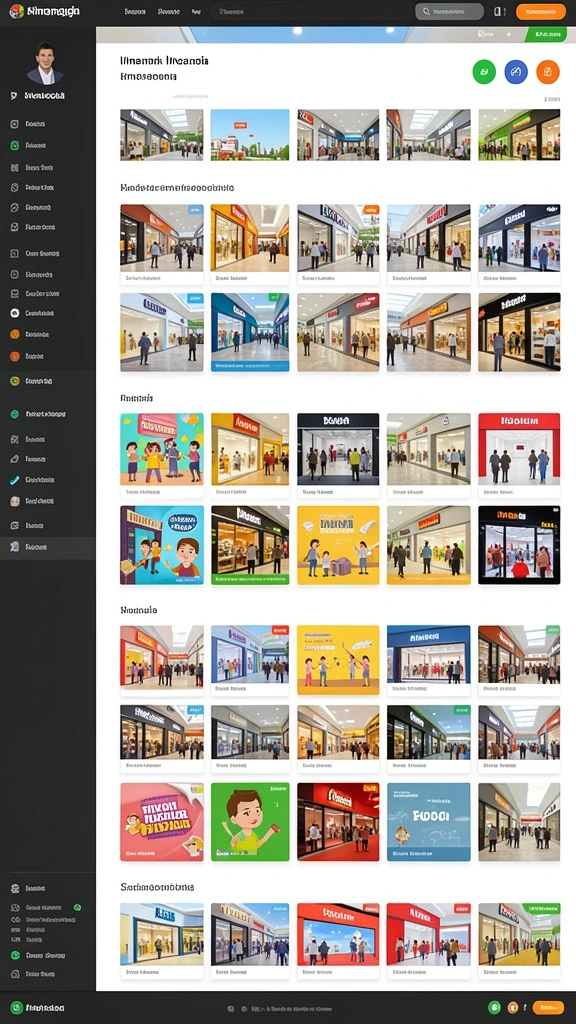This screenshot has height=1024, width=576.
Task: Click the small green icon in bottom-right footer
Action: (494, 1008)
